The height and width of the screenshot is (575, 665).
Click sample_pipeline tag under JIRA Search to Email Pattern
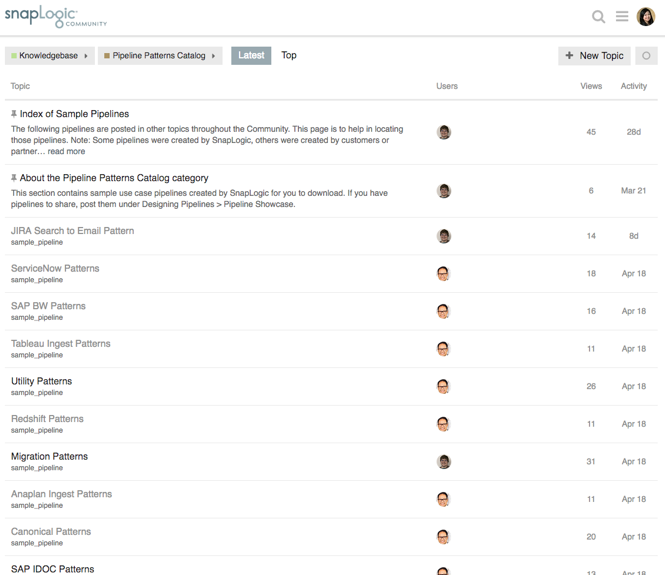37,242
